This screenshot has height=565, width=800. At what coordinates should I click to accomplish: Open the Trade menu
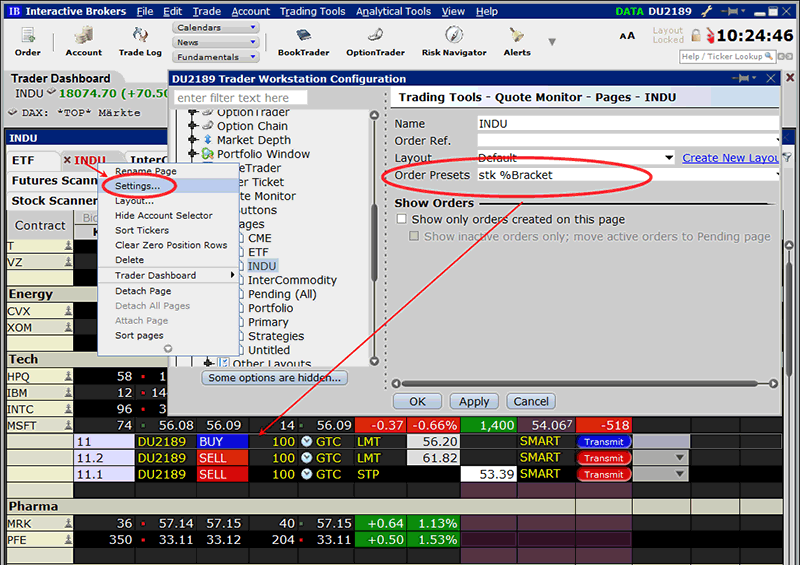pos(207,11)
